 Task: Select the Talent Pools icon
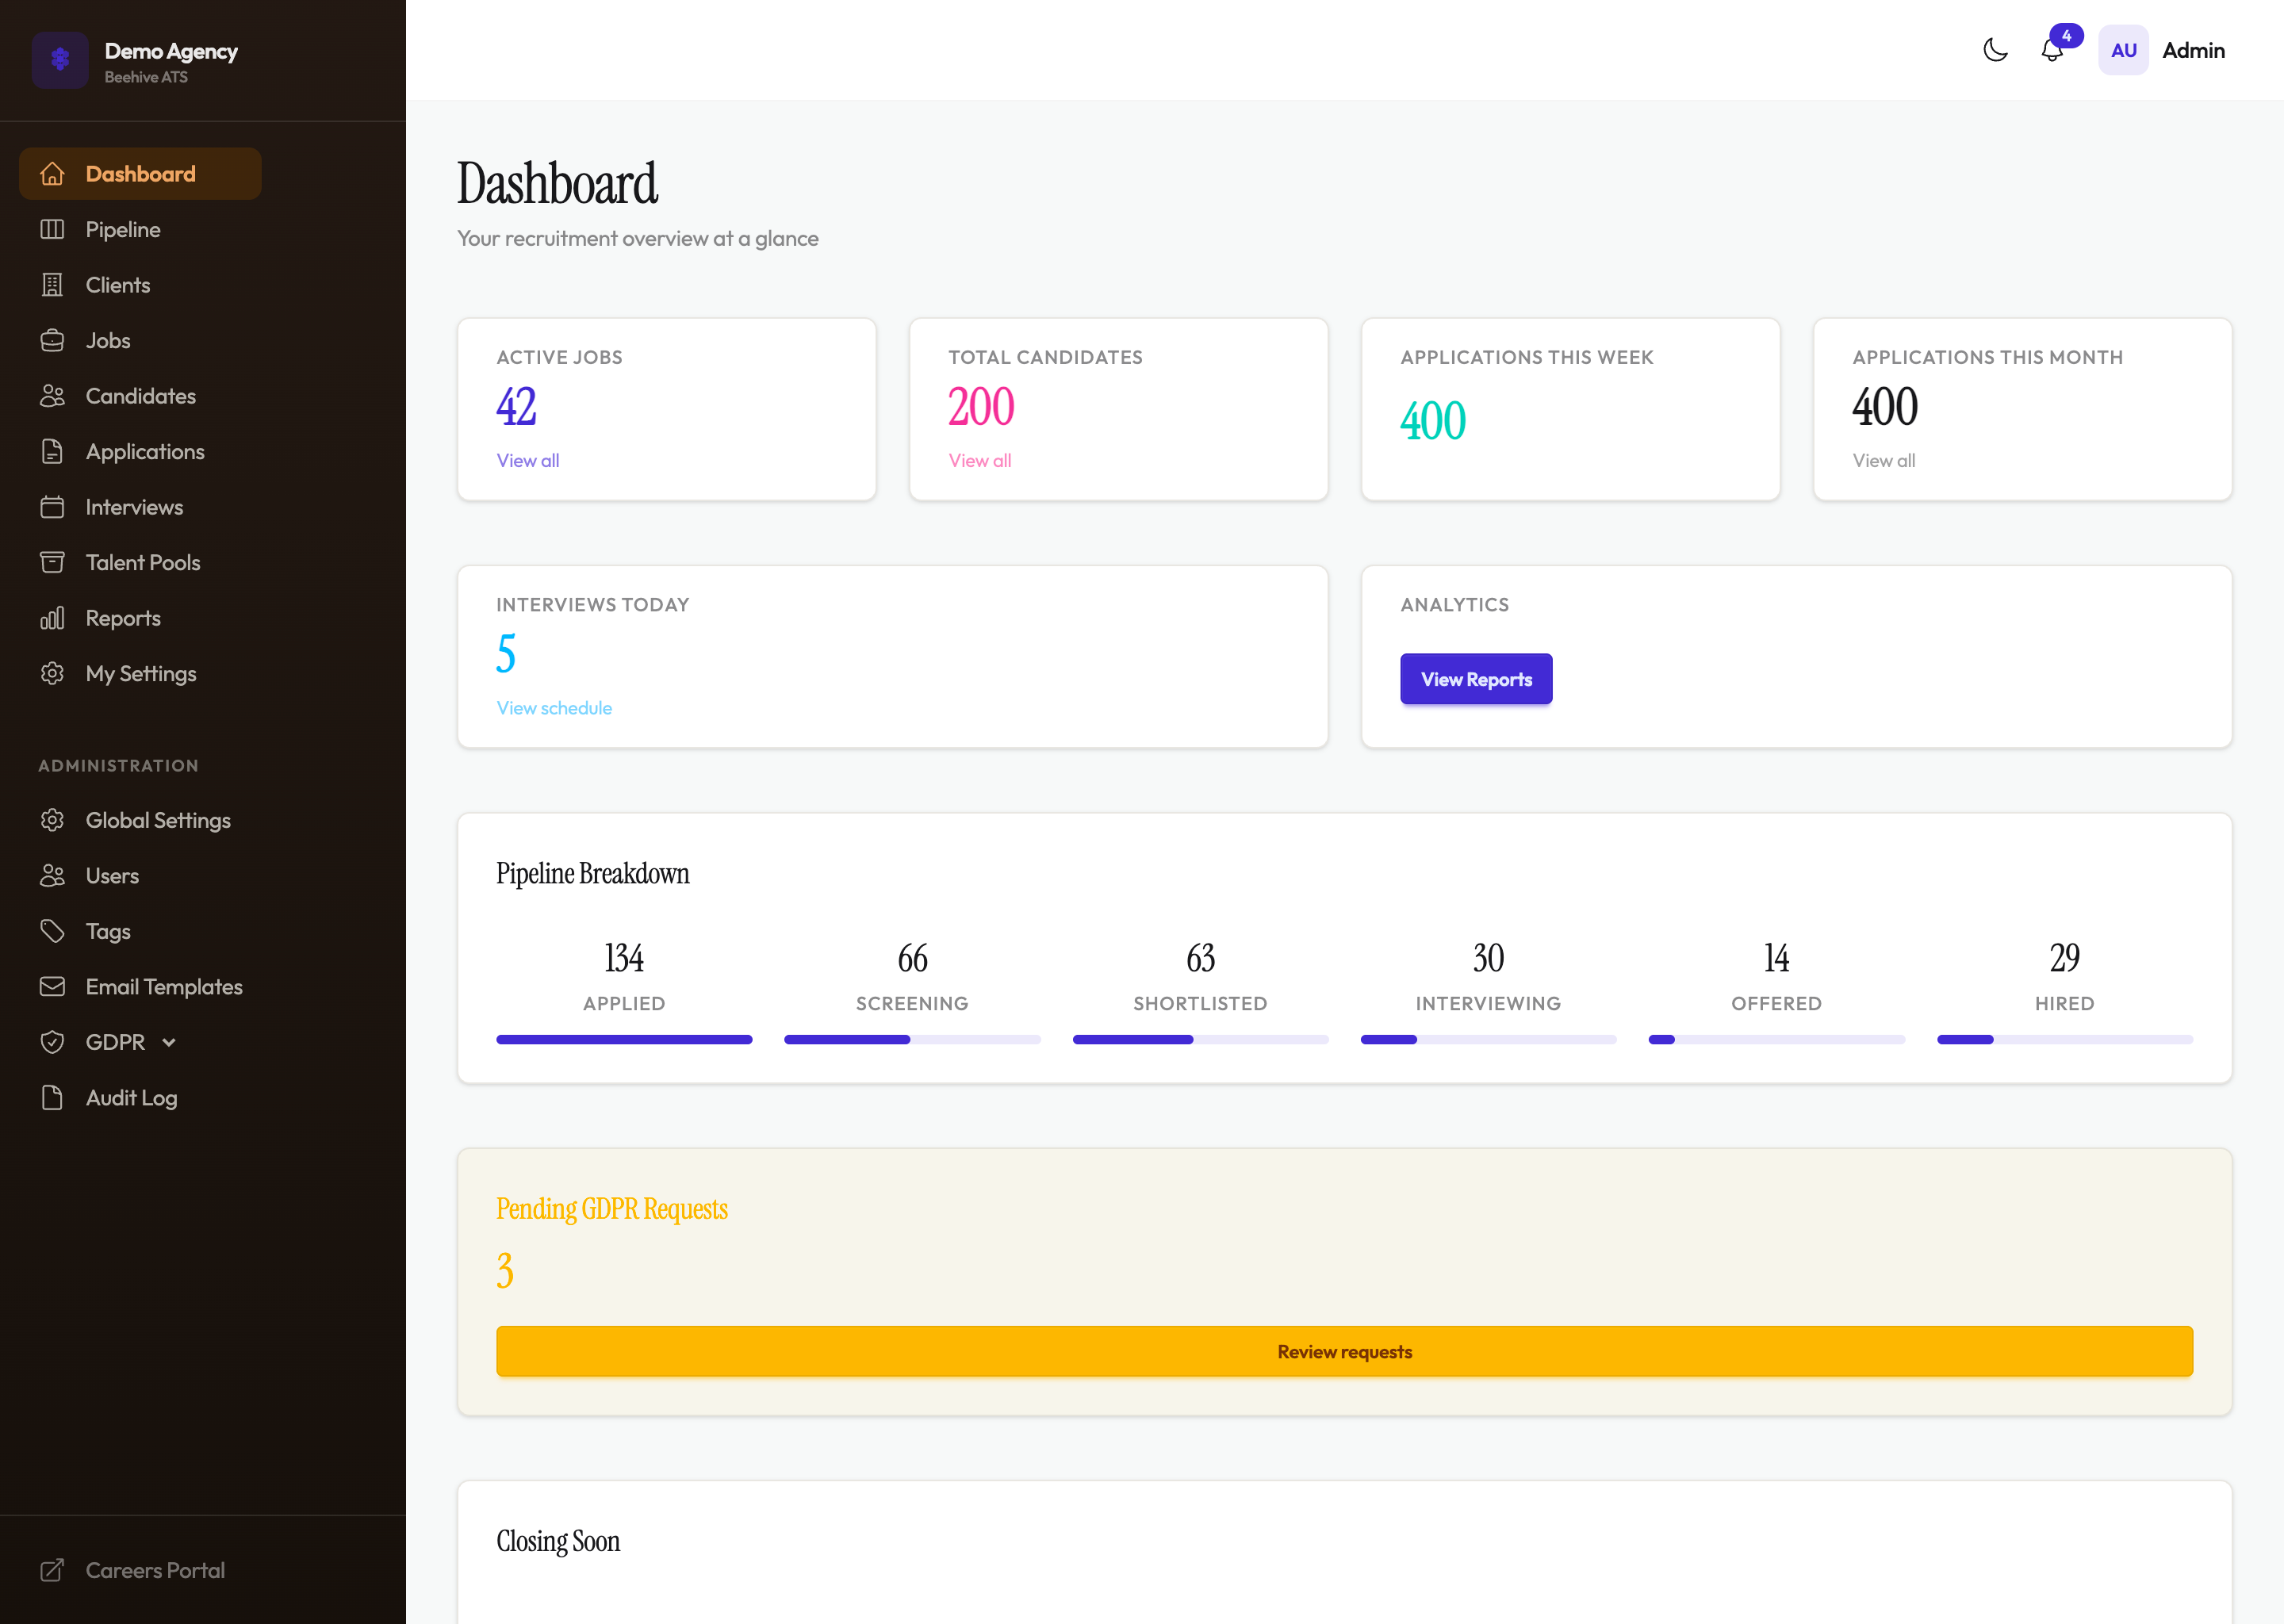click(53, 562)
